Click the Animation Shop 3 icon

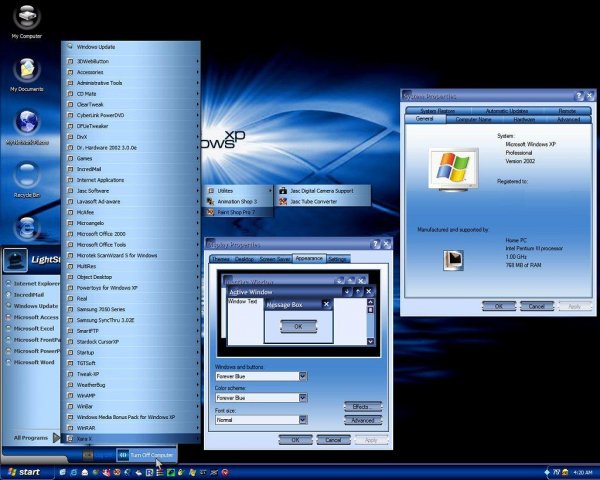pyautogui.click(x=210, y=201)
